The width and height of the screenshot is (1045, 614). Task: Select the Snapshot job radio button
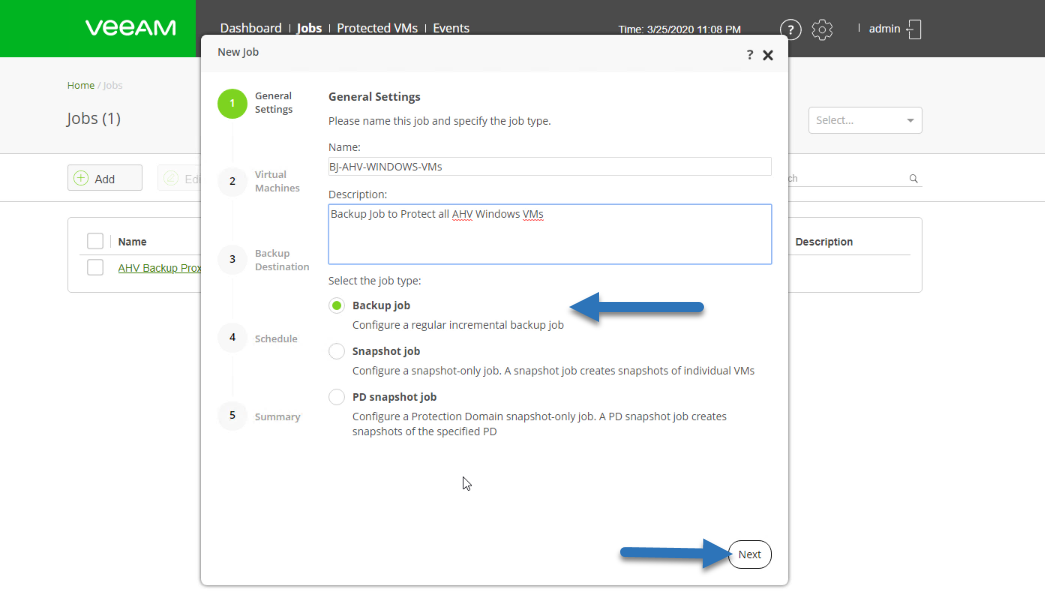pyautogui.click(x=337, y=351)
